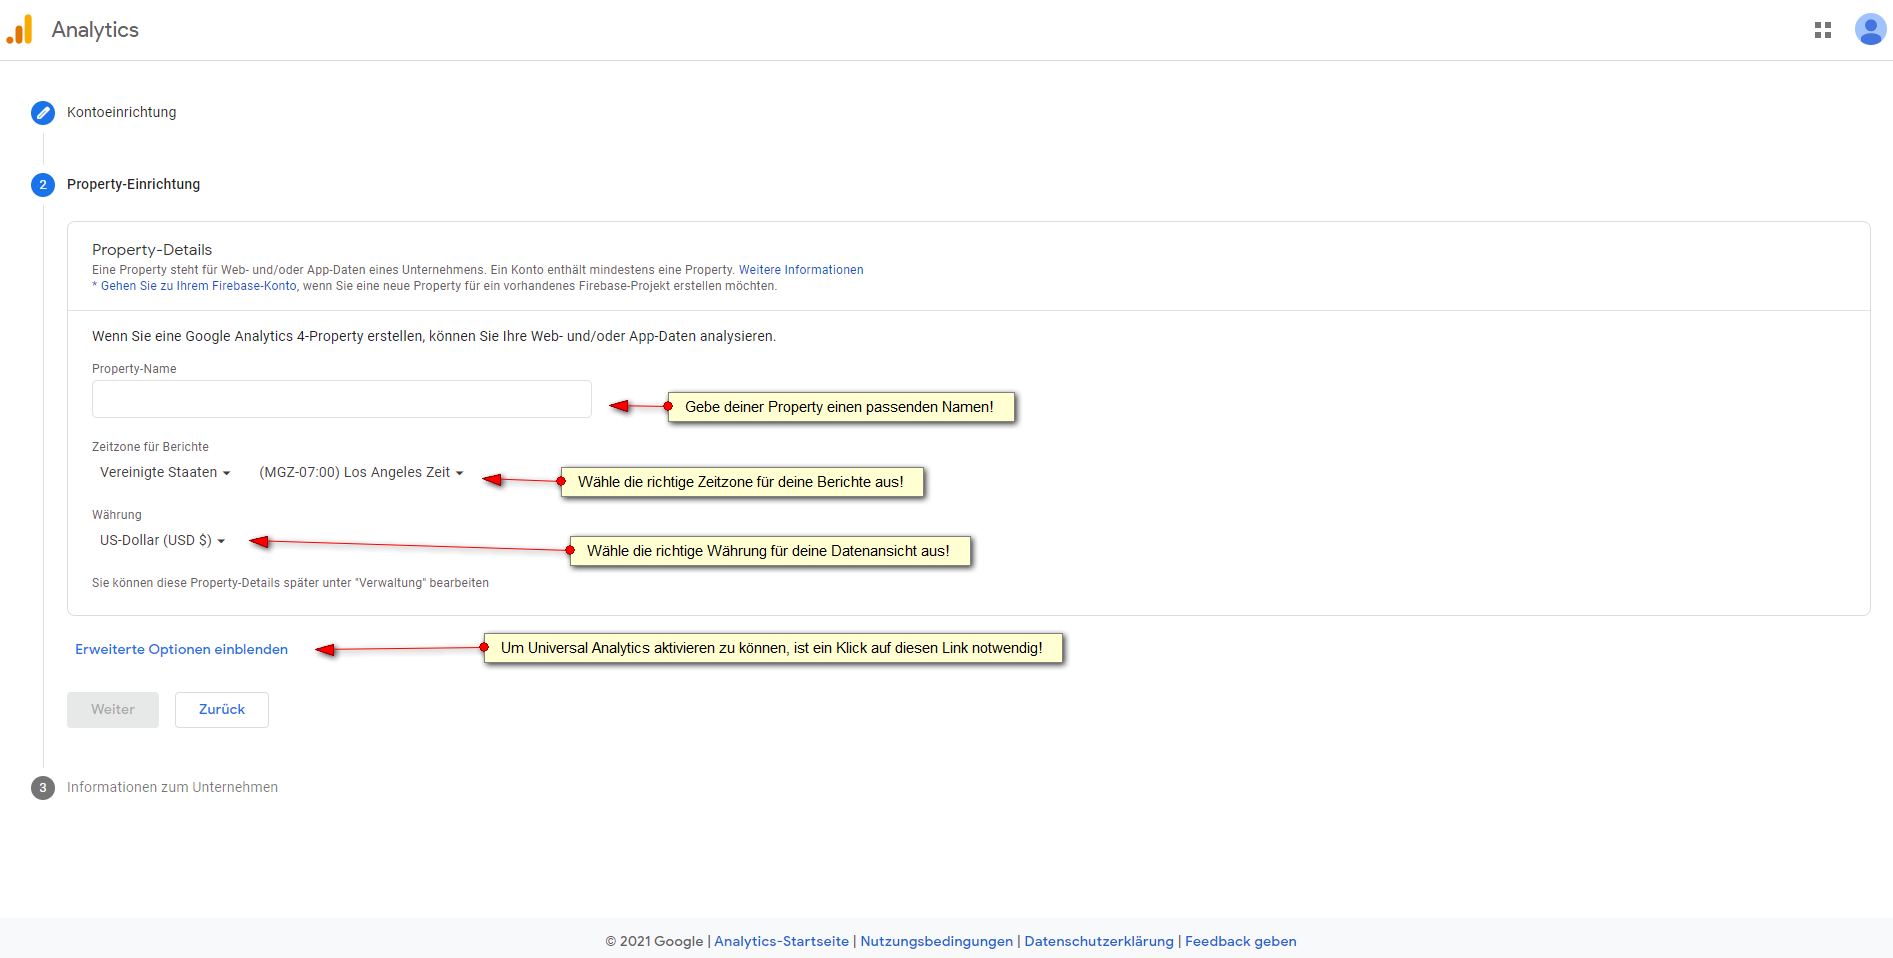This screenshot has width=1893, height=958.
Task: Click the Google Analytics 4-Property description sentence
Action: (x=434, y=336)
